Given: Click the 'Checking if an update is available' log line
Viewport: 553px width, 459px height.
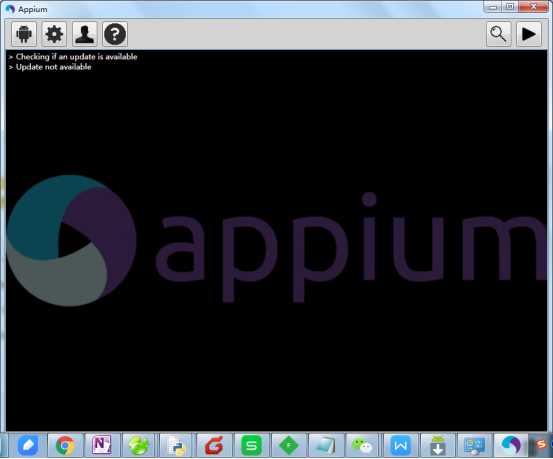Looking at the screenshot, I should (76, 57).
